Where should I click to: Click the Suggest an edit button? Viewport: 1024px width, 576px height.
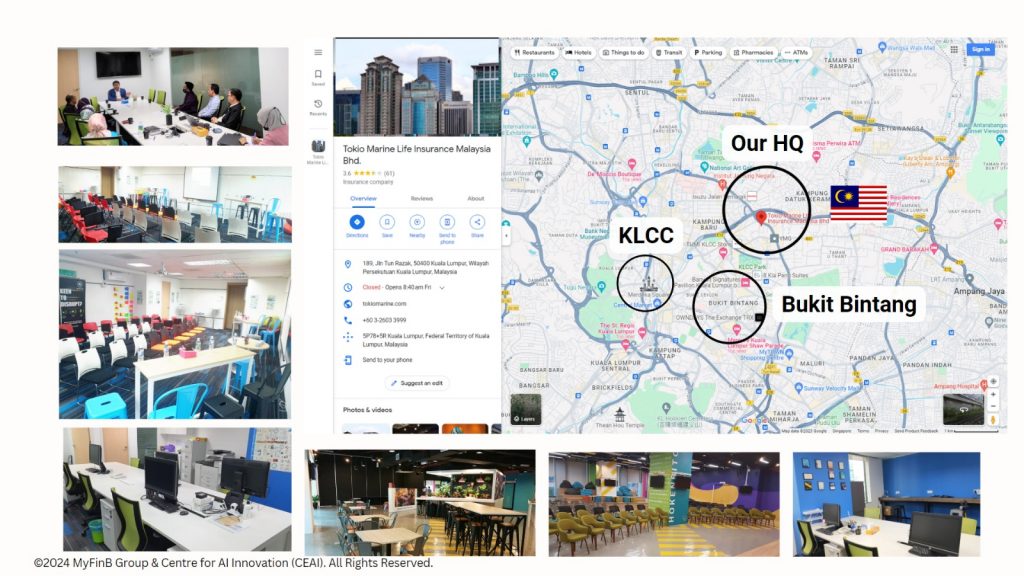pos(417,383)
